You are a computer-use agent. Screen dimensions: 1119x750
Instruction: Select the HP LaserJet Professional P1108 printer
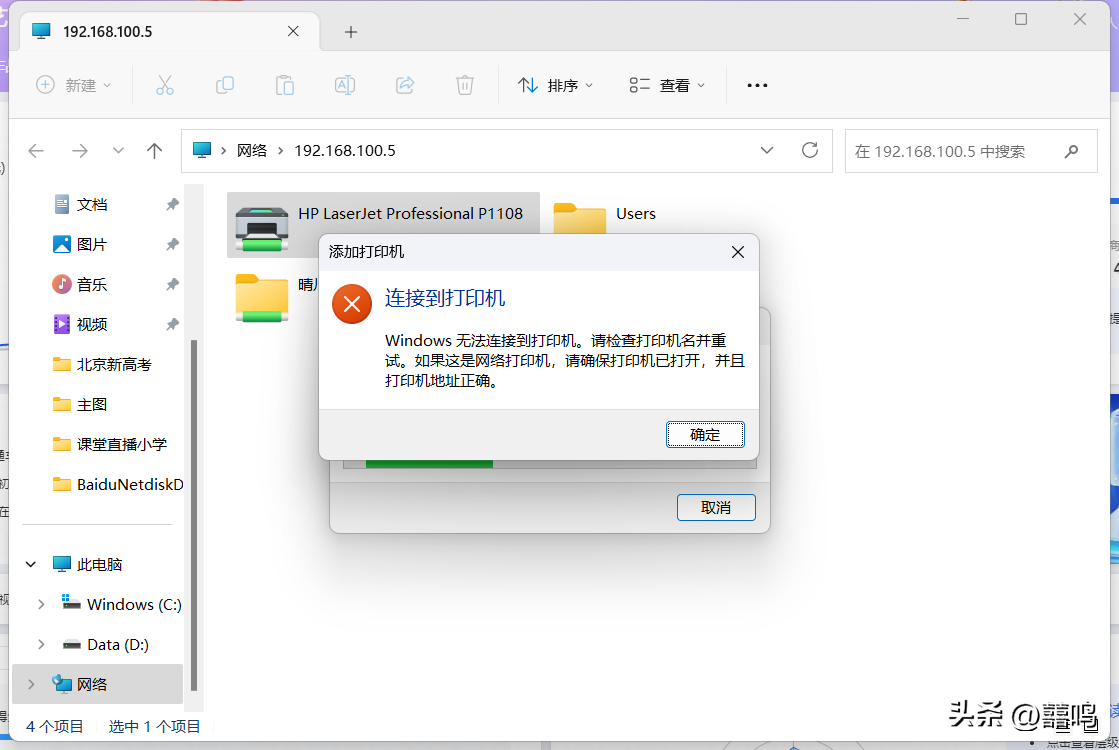383,214
